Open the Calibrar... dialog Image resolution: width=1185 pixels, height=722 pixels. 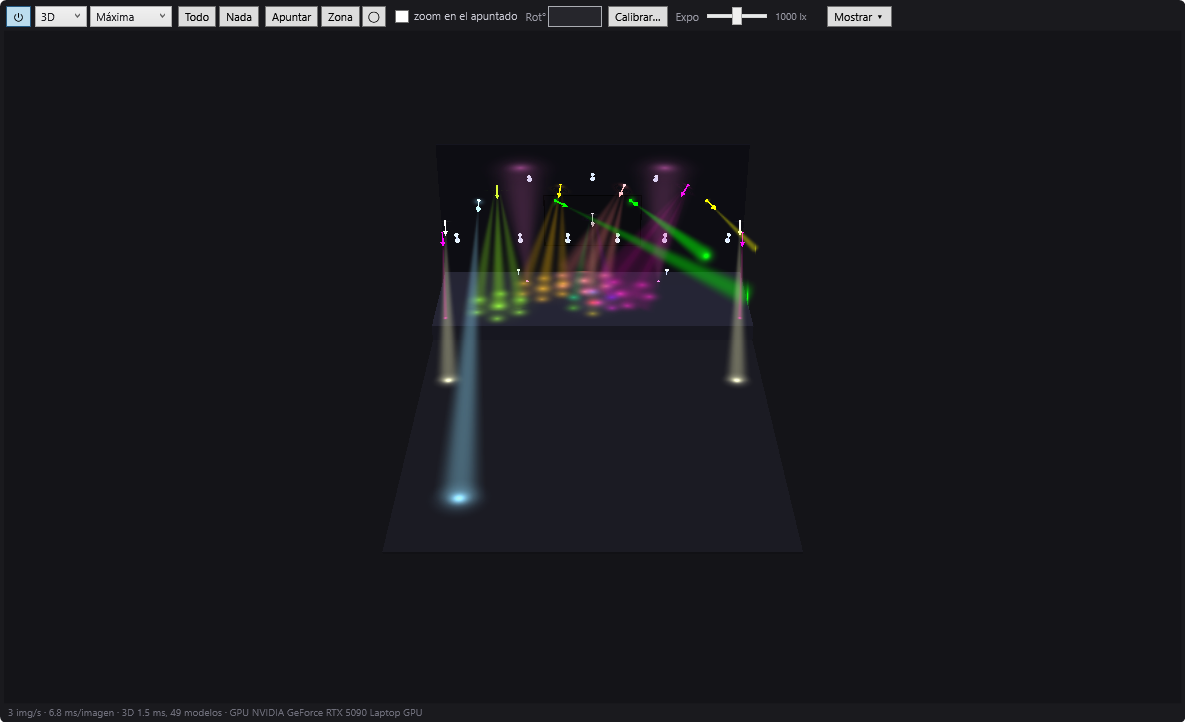point(637,17)
